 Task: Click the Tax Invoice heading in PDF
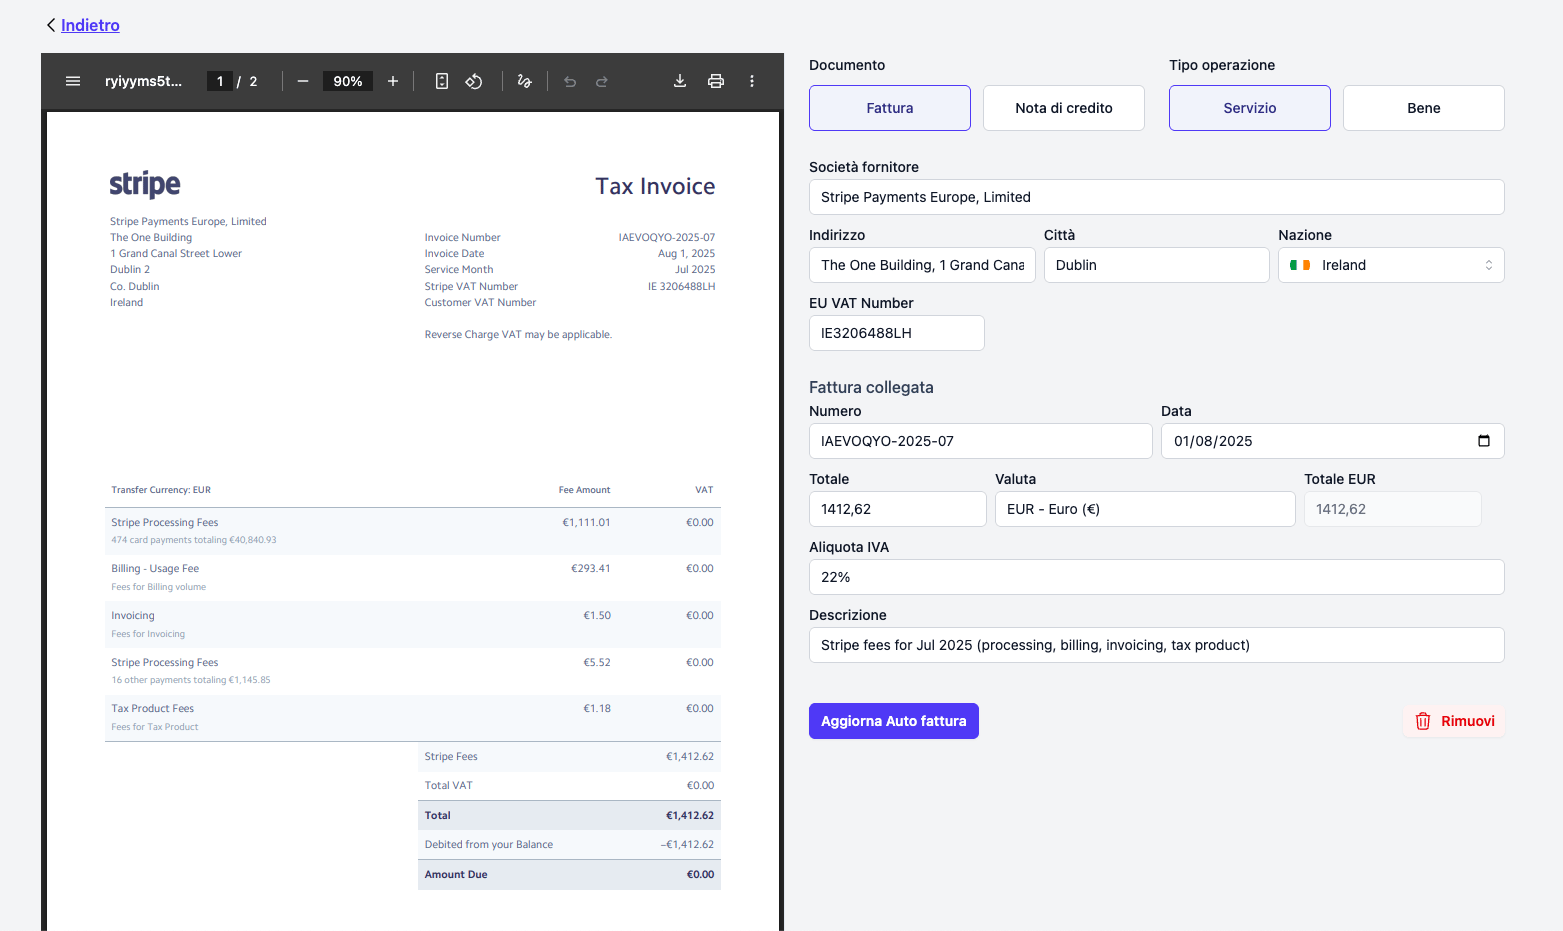655,186
